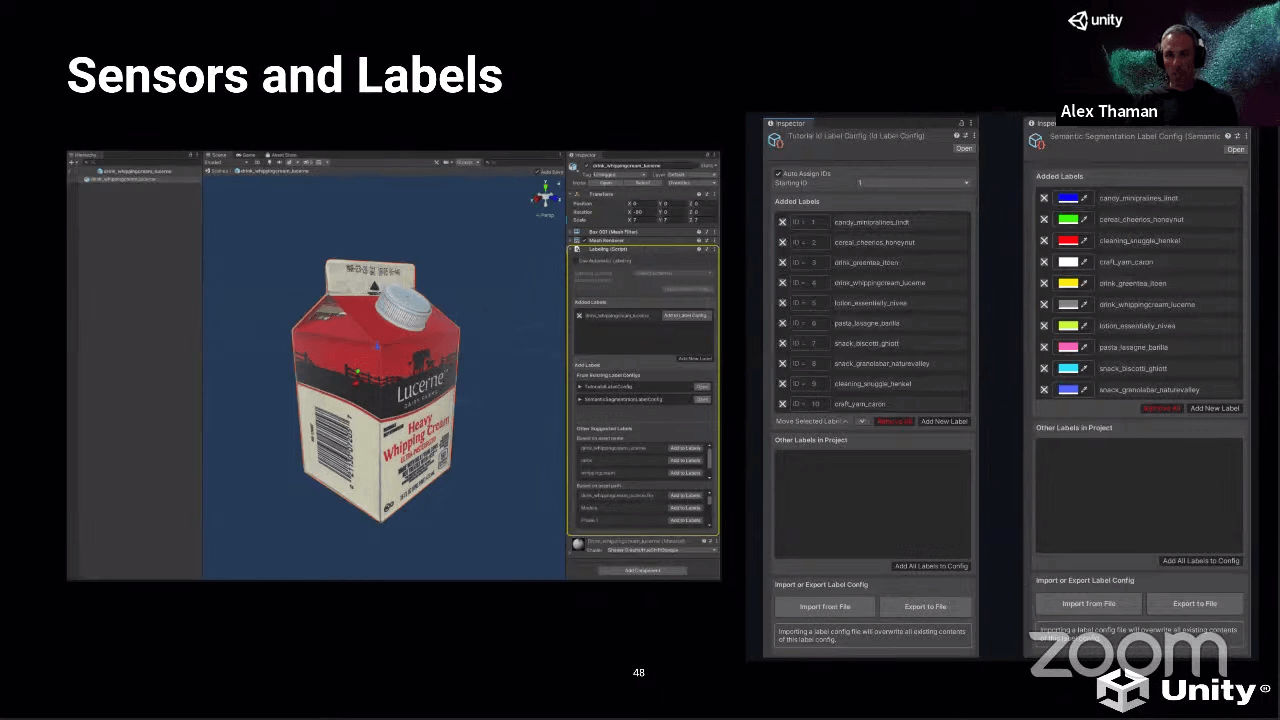Click Export to File in Semantic Segmentation config
1280x720 pixels.
(x=1195, y=603)
